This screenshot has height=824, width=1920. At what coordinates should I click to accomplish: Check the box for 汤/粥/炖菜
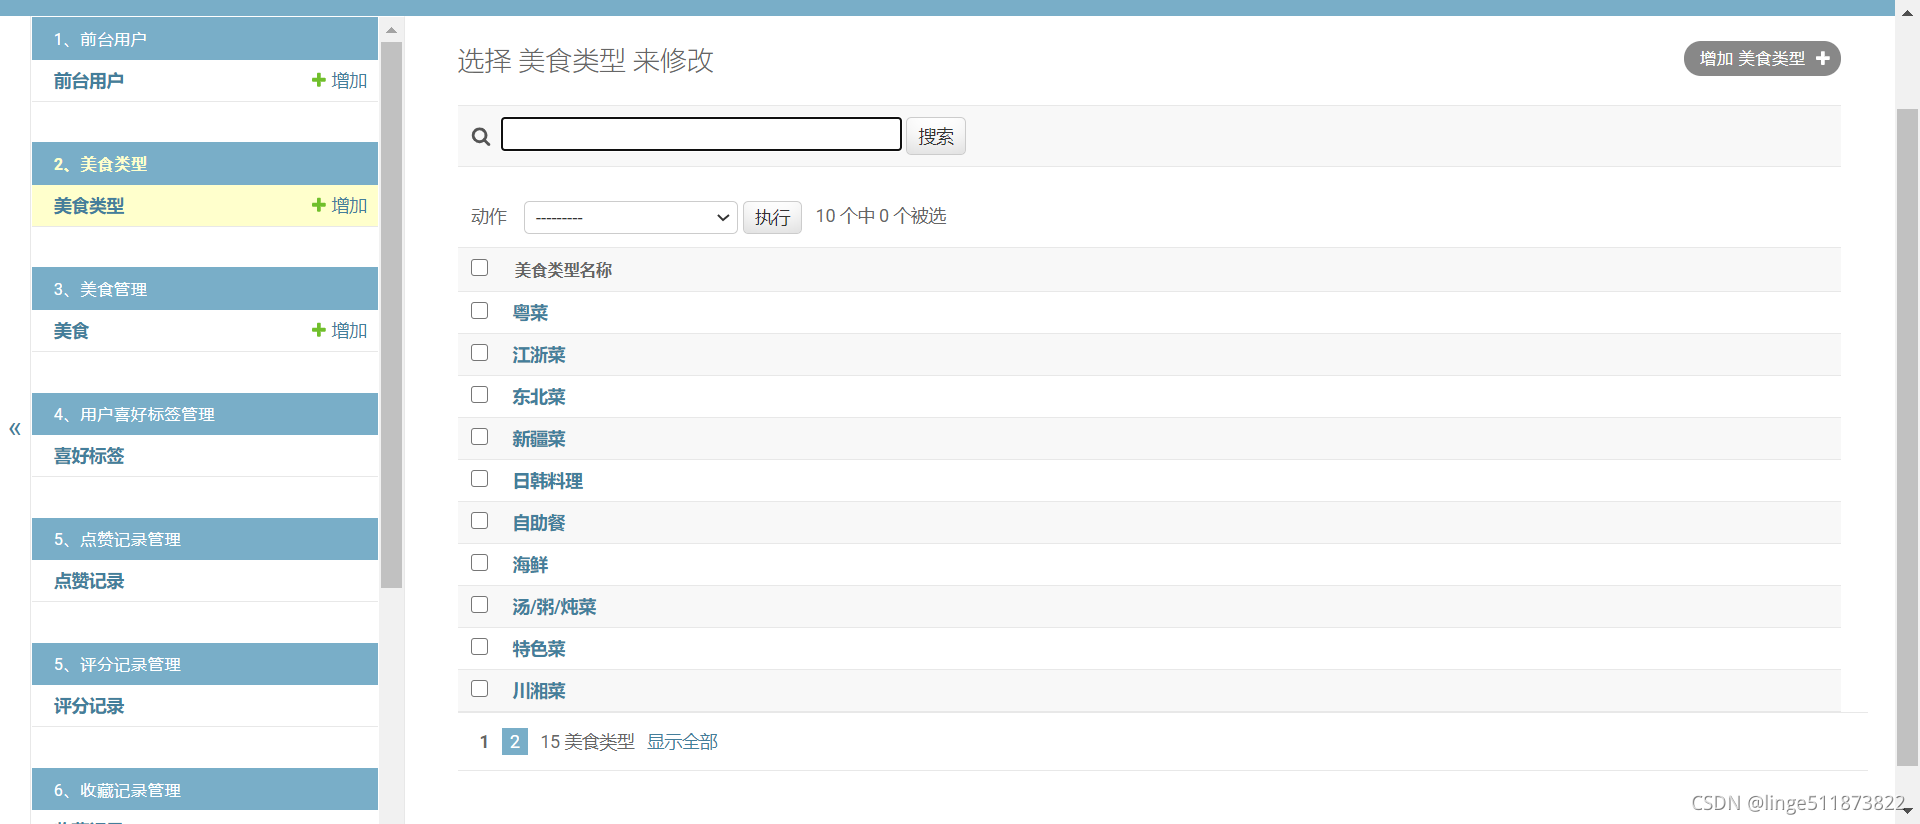point(480,605)
